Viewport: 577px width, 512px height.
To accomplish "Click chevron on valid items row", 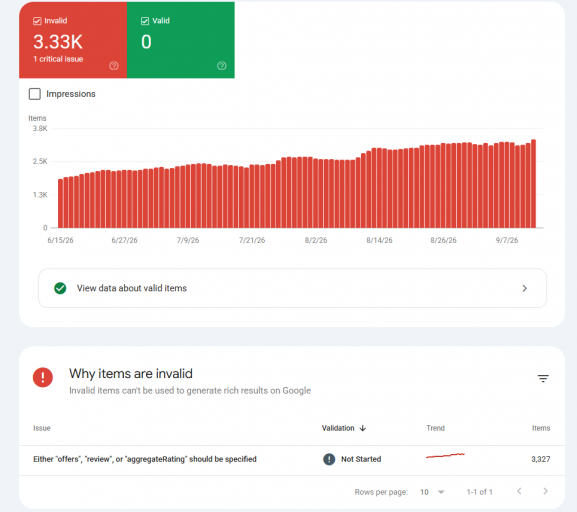I will point(525,288).
